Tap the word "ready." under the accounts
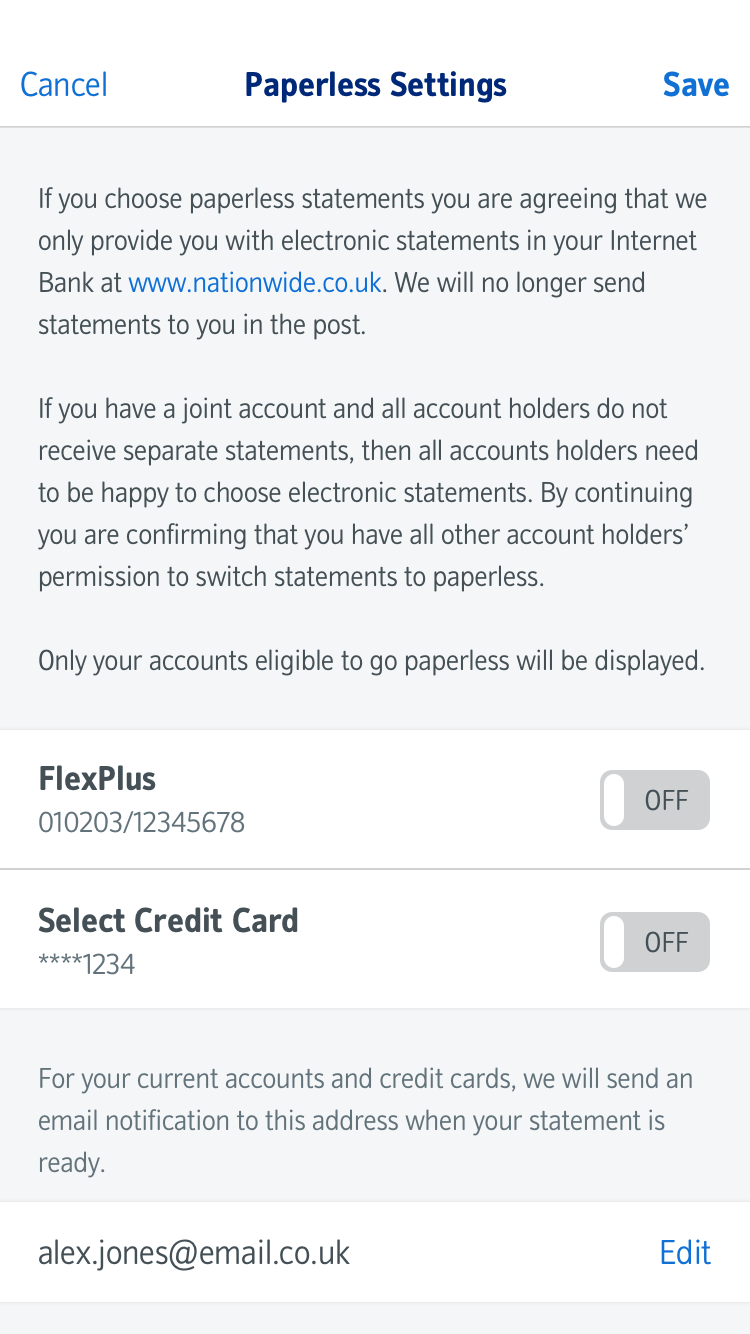This screenshot has height=1334, width=750. click(71, 1163)
